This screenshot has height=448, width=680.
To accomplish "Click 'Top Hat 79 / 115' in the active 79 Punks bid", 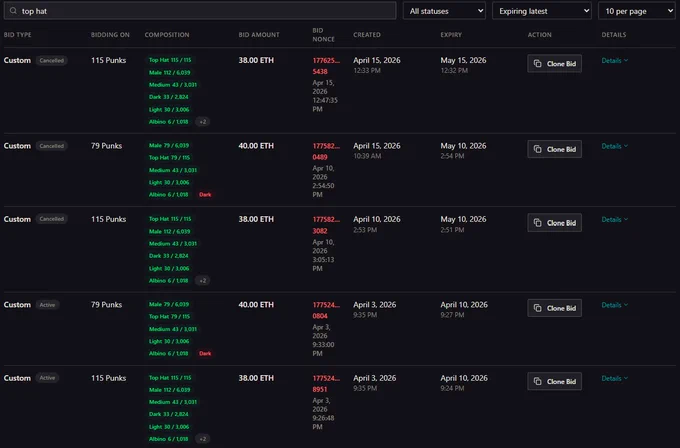I will 169,317.
